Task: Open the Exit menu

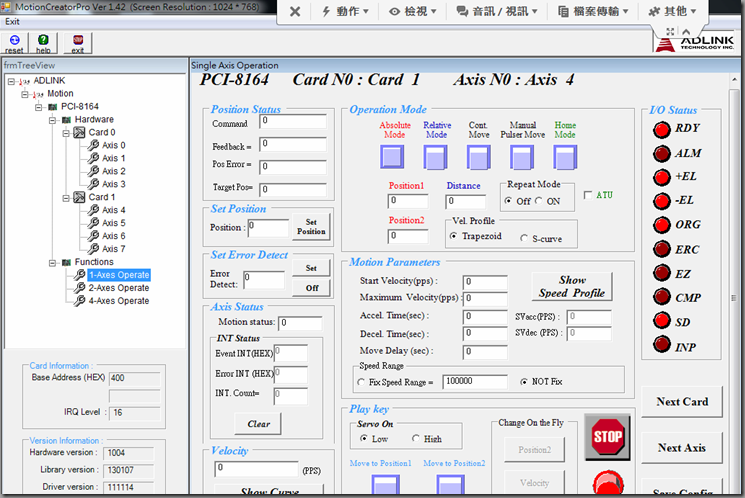Action: pos(13,21)
